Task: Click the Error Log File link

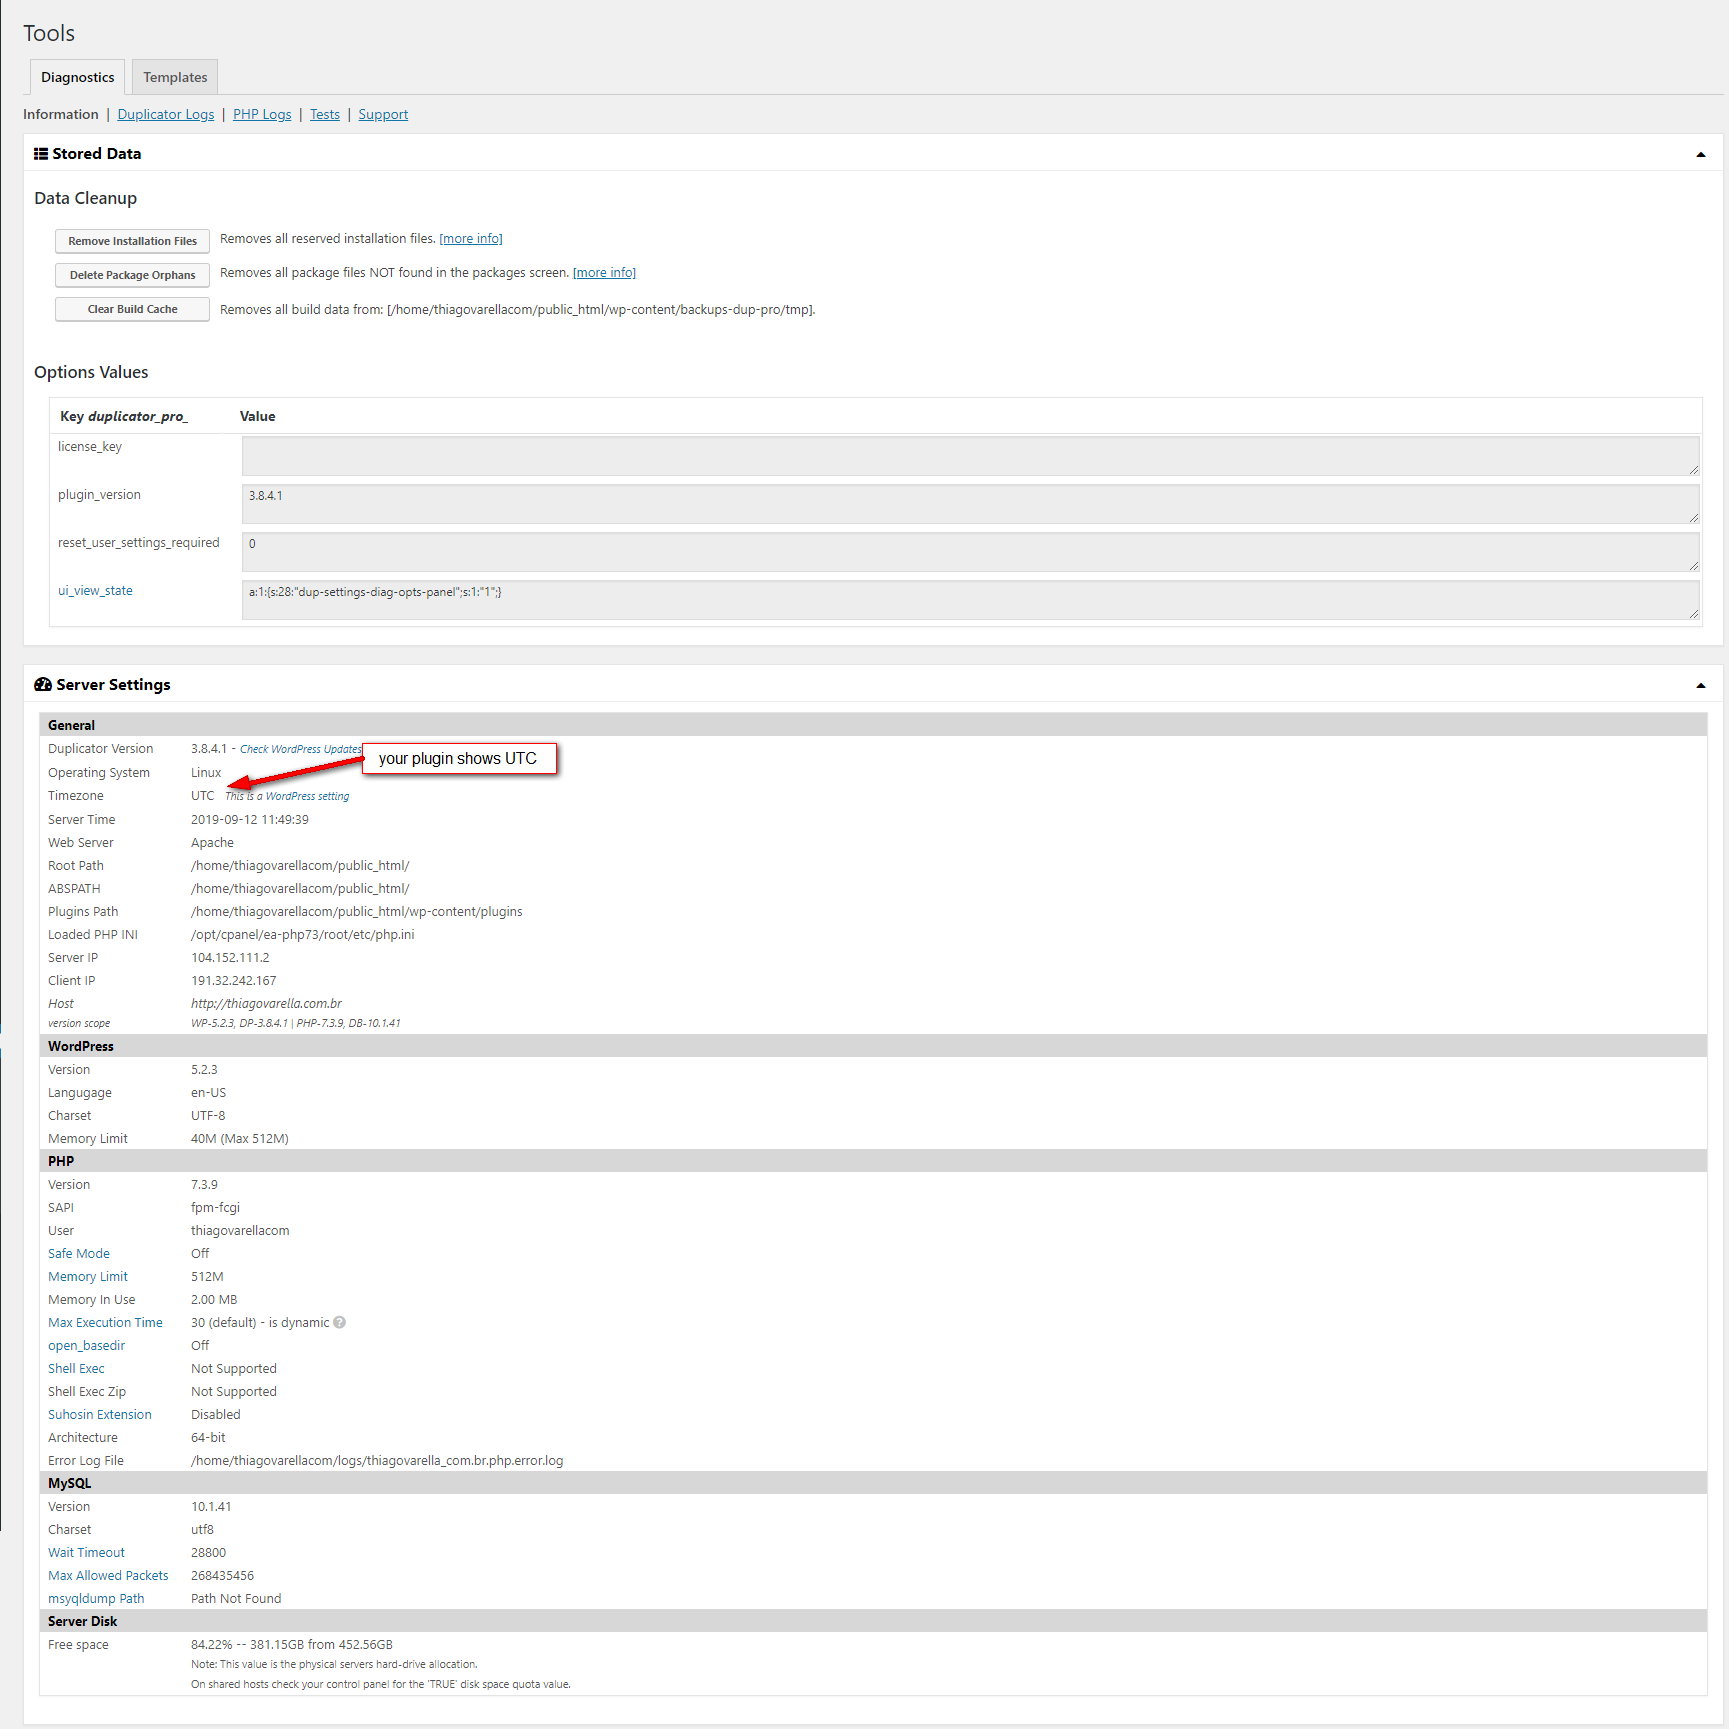Action: (86, 1461)
